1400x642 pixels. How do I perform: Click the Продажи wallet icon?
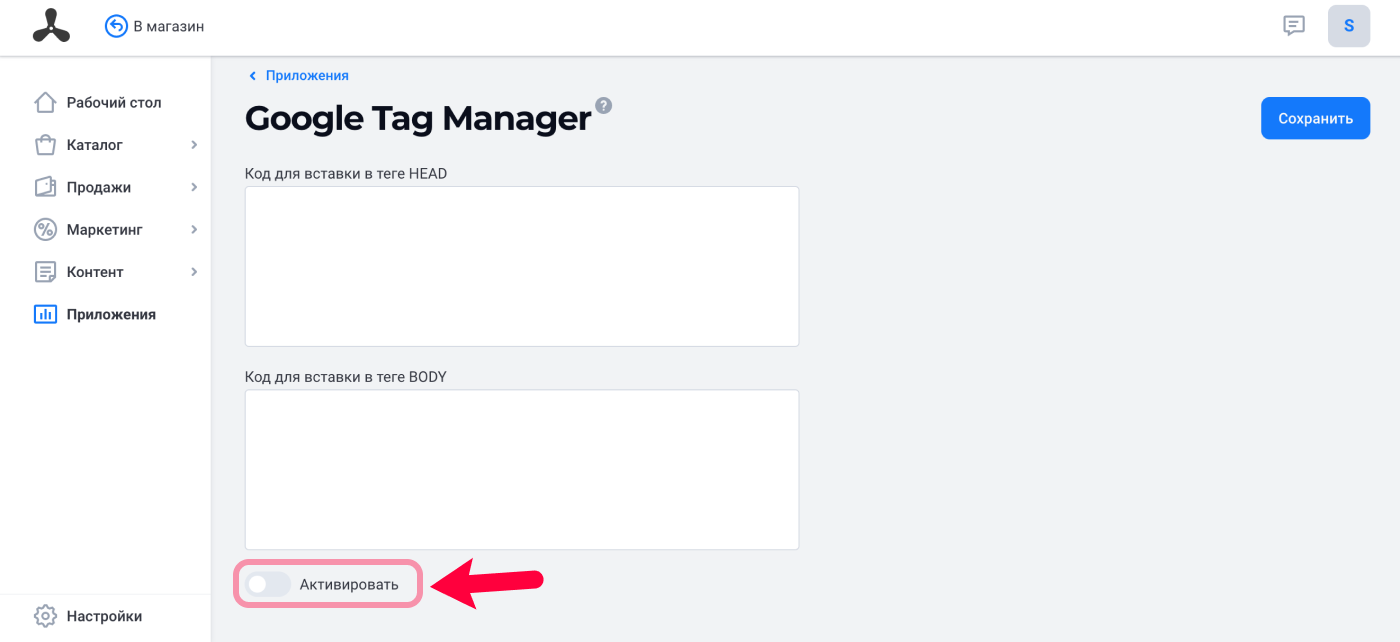pyautogui.click(x=45, y=187)
